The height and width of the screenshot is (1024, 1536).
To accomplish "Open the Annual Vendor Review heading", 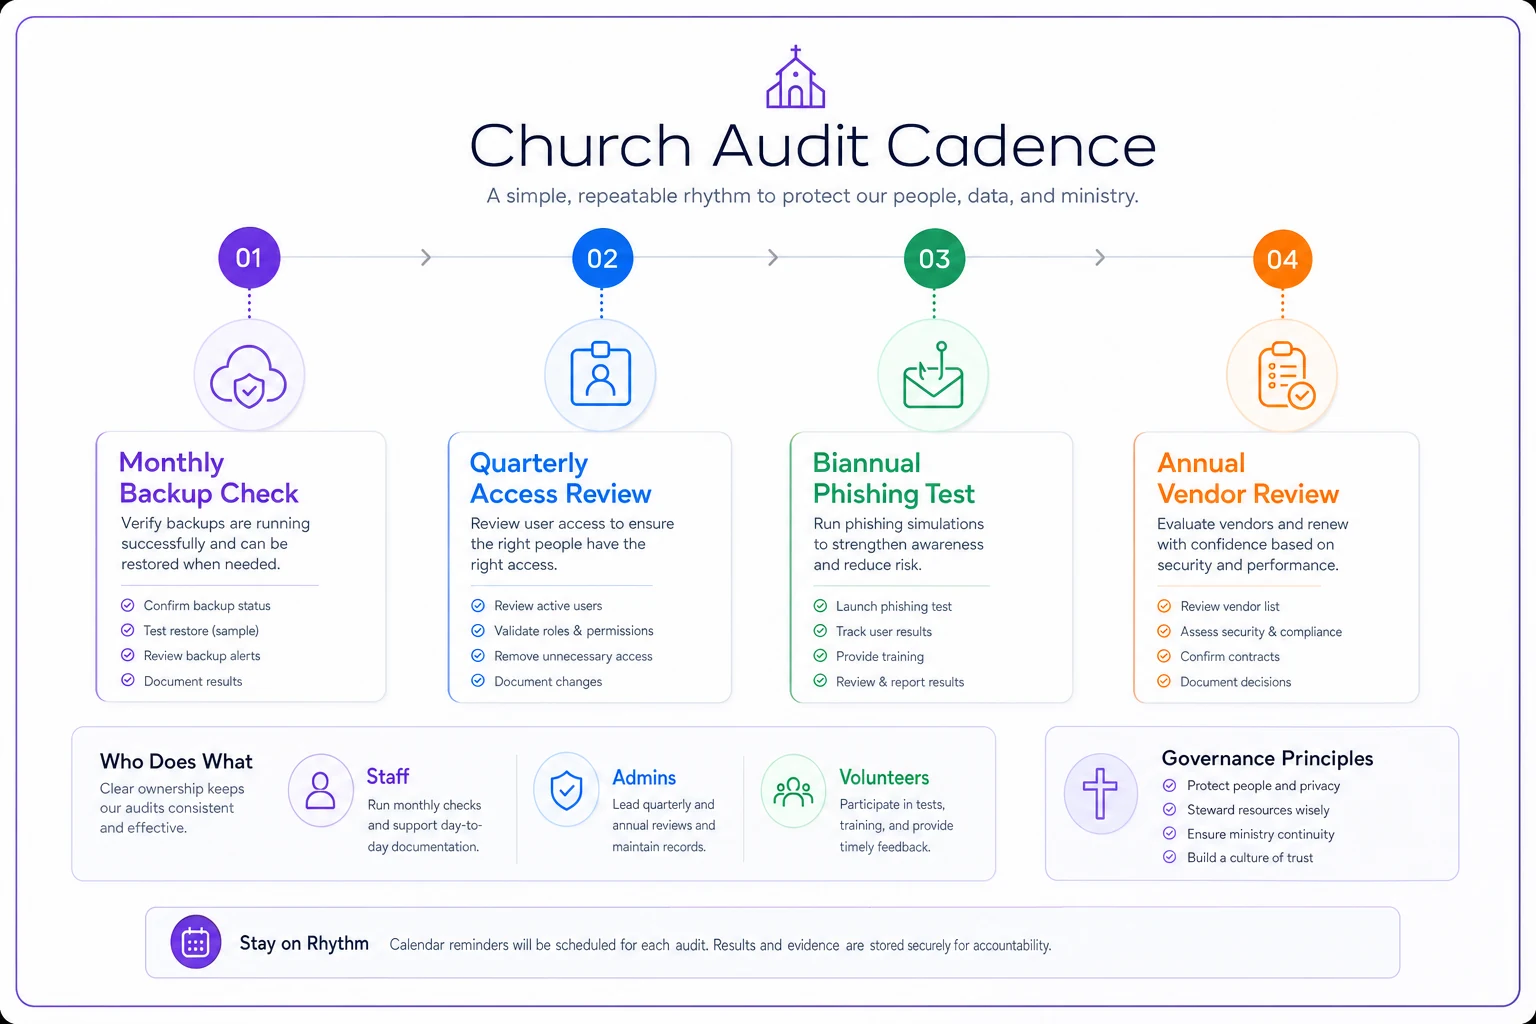I will coord(1247,478).
